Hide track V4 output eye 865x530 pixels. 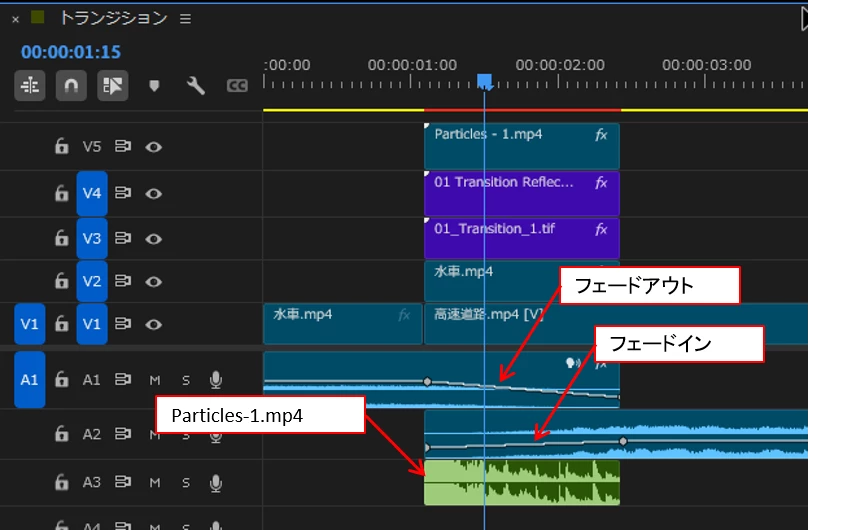153,194
